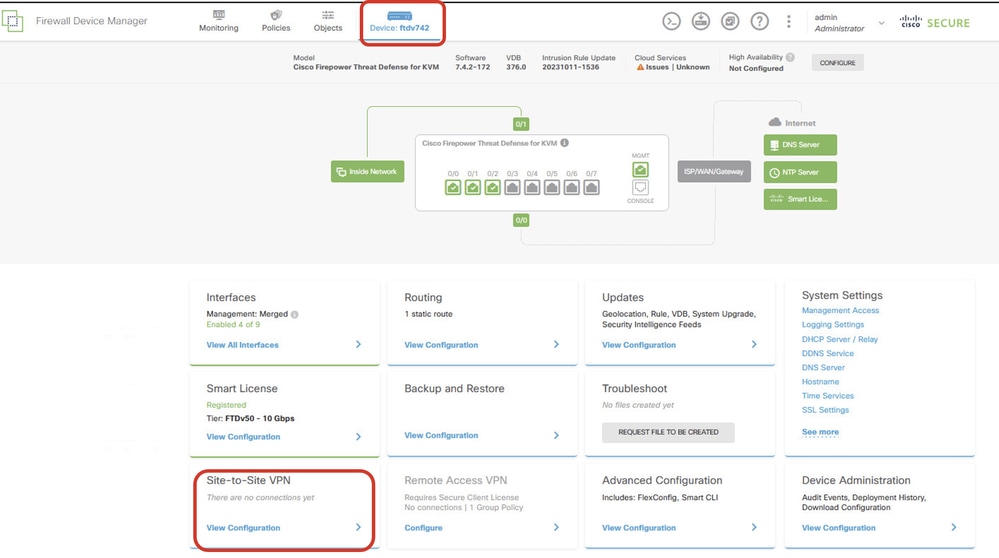
Task: Open the Objects tab
Action: (x=328, y=22)
